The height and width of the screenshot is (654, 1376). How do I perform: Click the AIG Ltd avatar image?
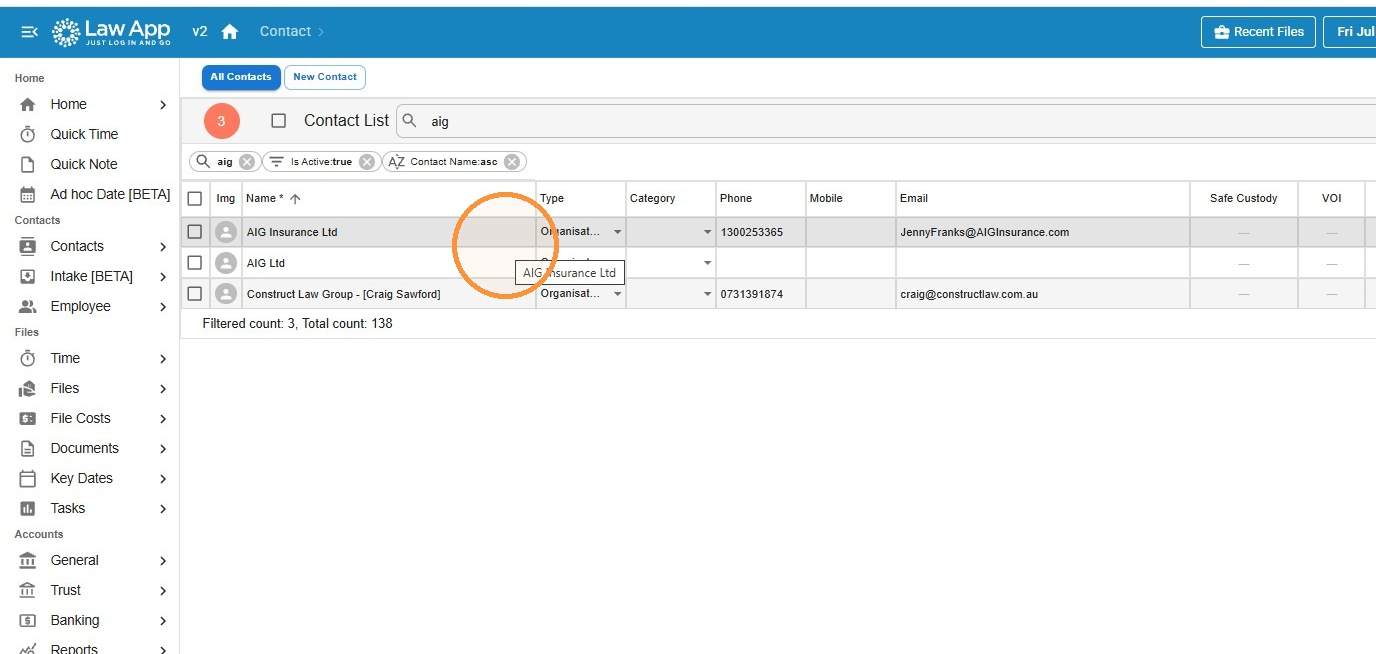[226, 263]
